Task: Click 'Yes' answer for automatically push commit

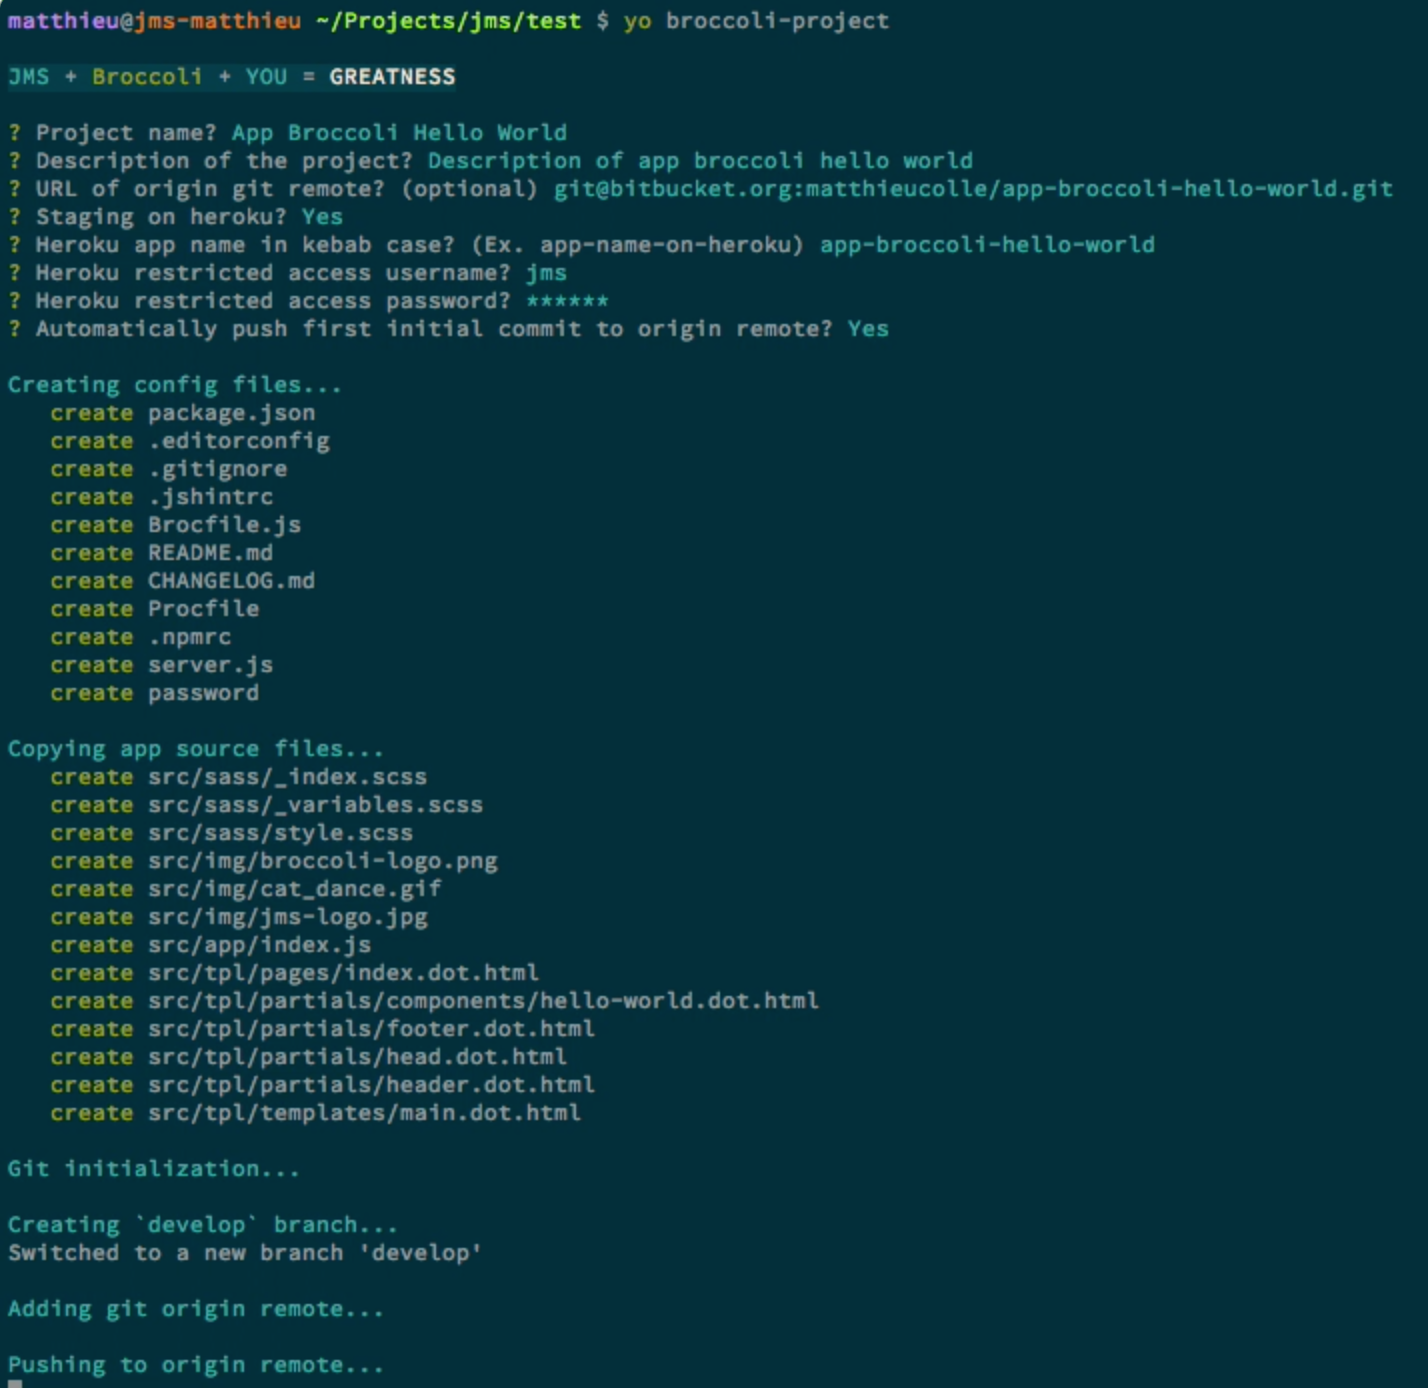Action: 868,329
